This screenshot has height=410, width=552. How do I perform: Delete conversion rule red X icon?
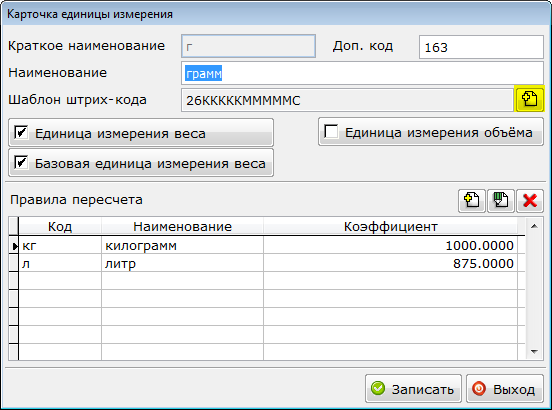(530, 201)
